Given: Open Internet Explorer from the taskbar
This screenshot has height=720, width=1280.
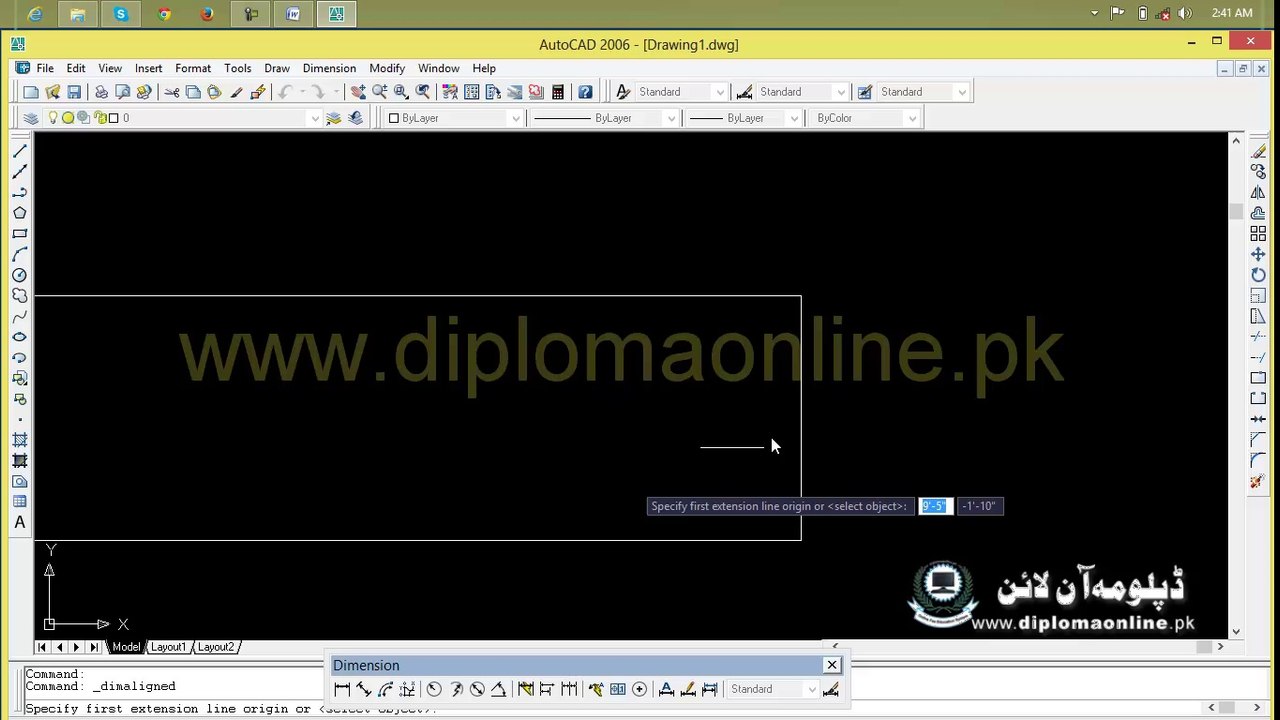Looking at the screenshot, I should (x=35, y=14).
